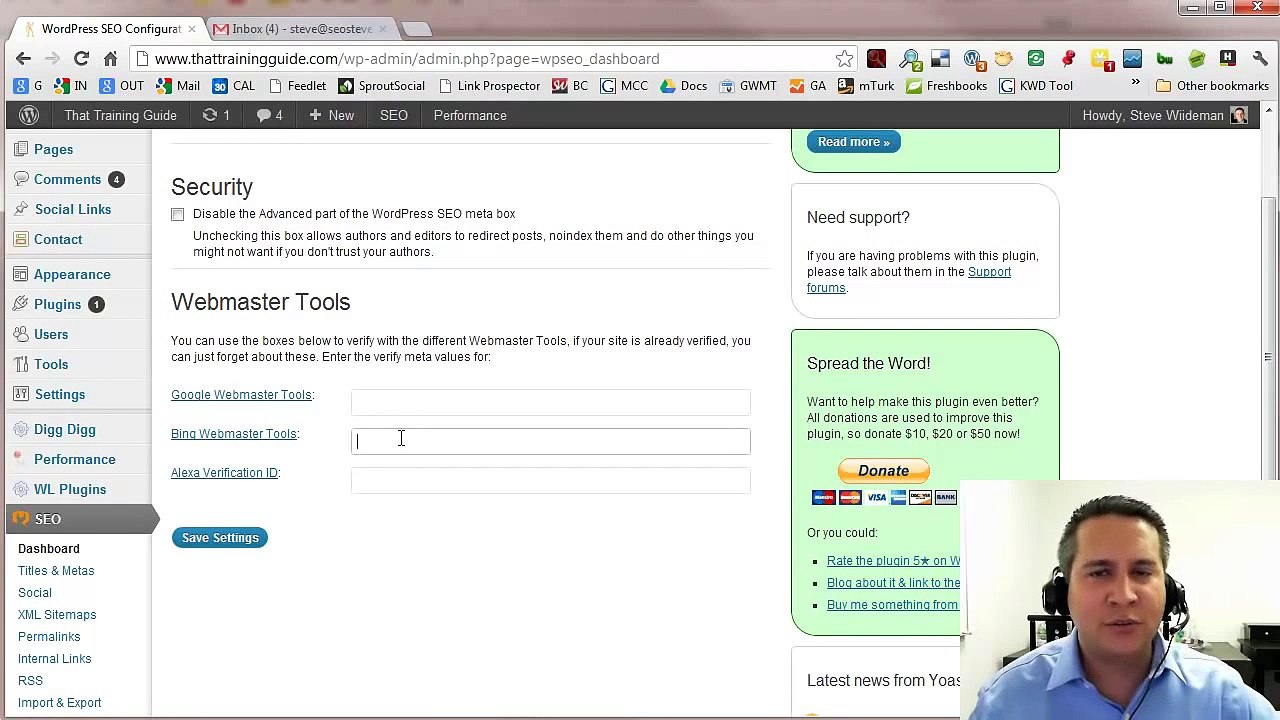1280x720 pixels.
Task: Open the SEO menu in admin bar
Action: coord(394,115)
